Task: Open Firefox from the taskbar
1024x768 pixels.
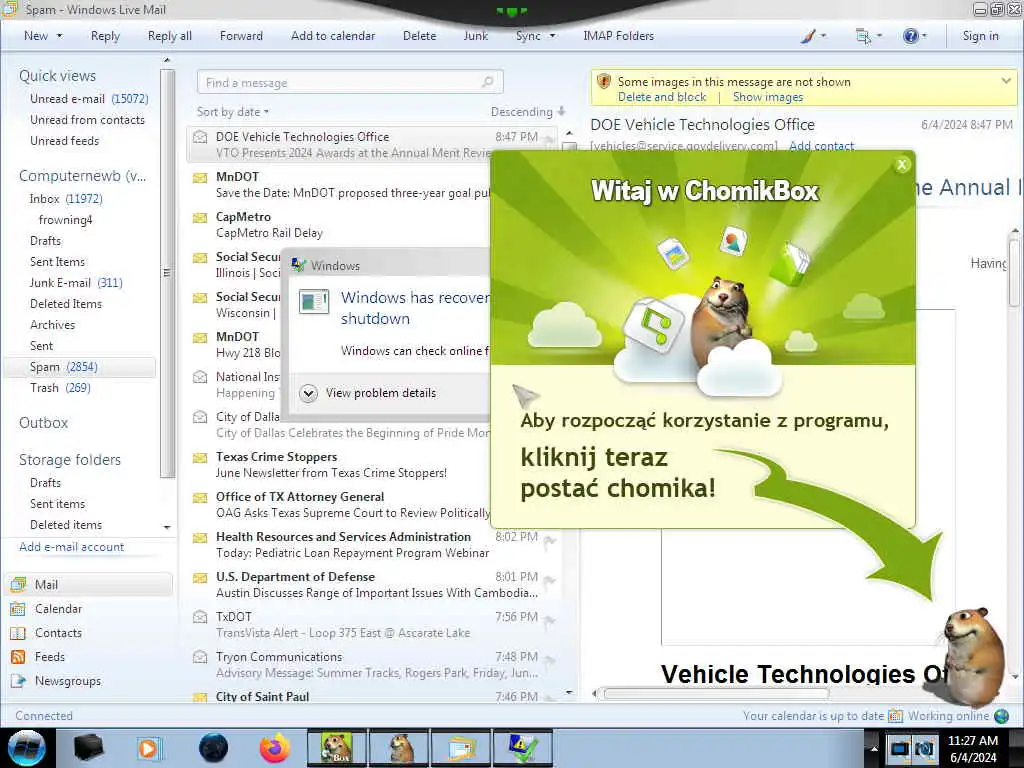Action: pos(275,748)
